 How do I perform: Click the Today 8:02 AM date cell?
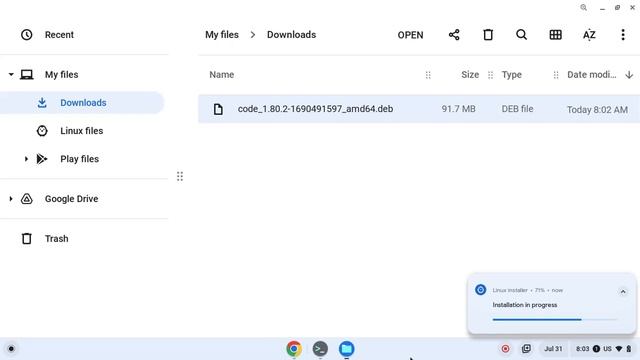click(x=597, y=109)
